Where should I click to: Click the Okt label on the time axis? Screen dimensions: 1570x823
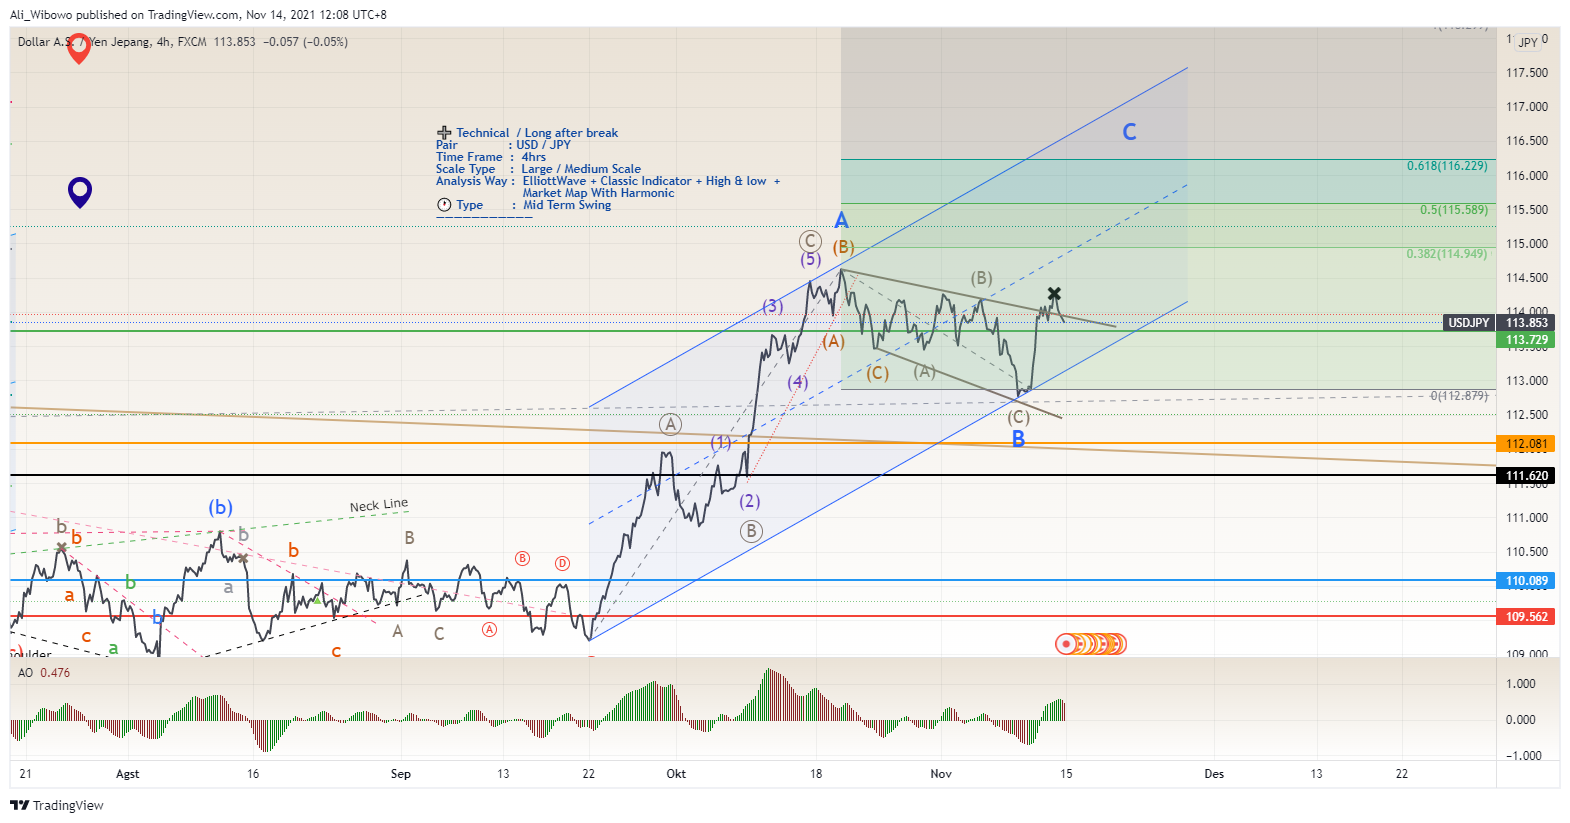(x=676, y=774)
